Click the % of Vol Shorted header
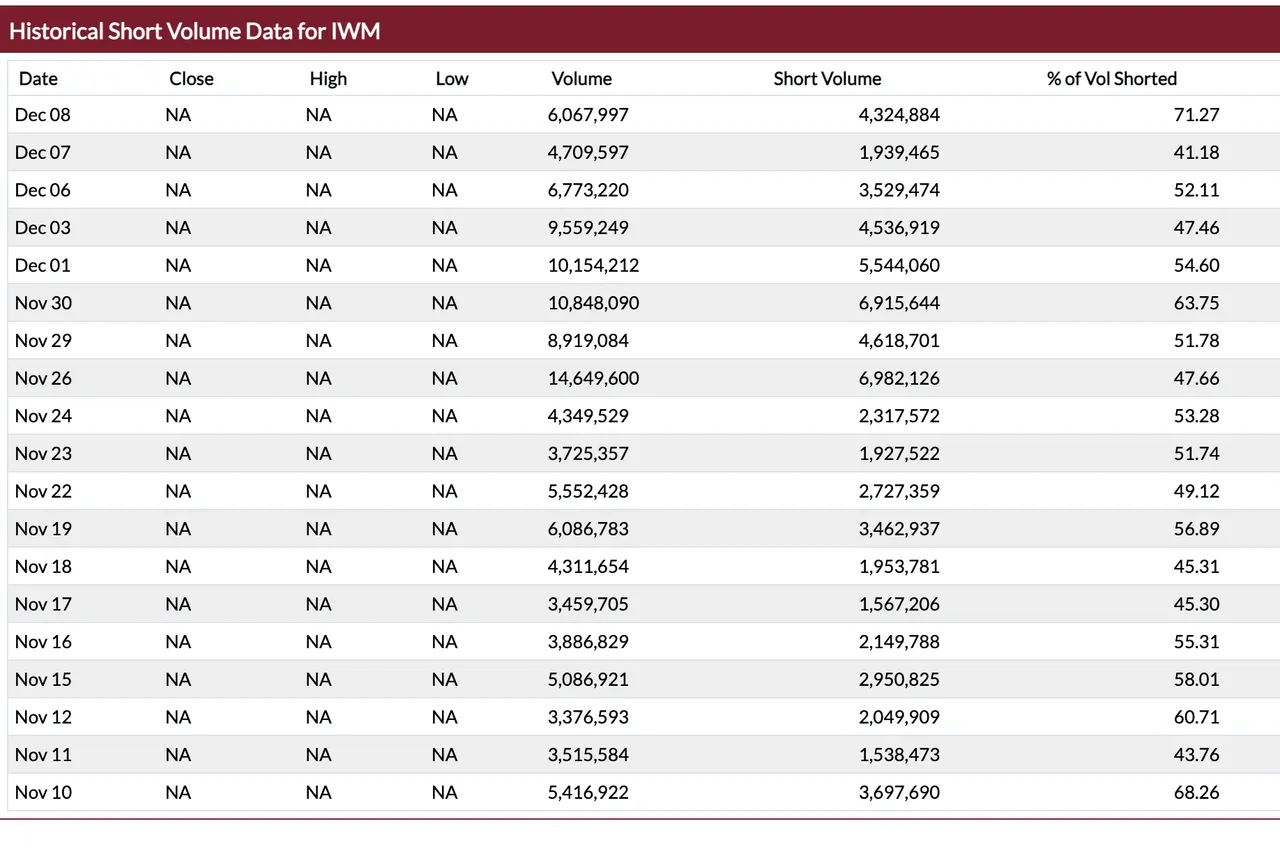1280x860 pixels. (1112, 79)
